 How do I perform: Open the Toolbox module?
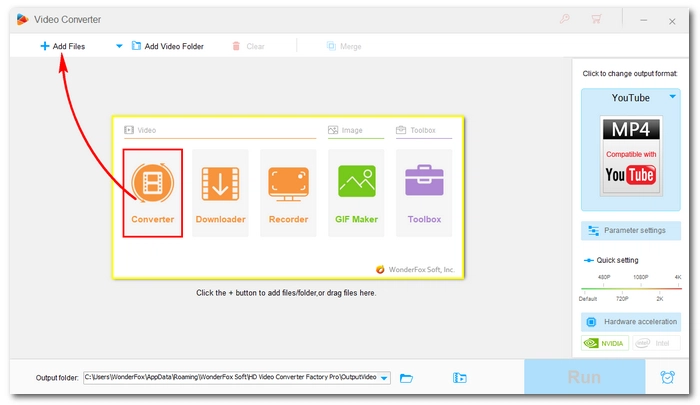424,193
